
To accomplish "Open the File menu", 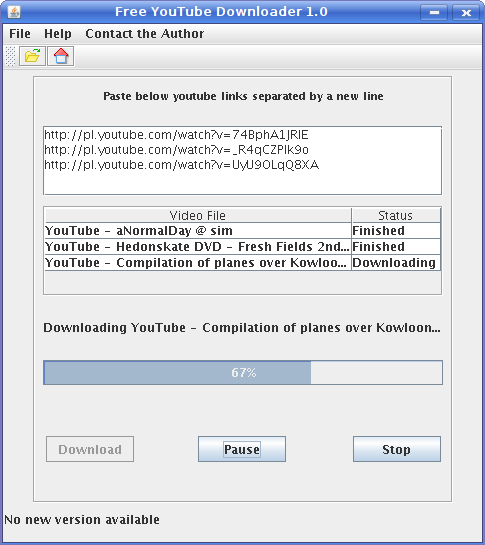I will (x=20, y=34).
